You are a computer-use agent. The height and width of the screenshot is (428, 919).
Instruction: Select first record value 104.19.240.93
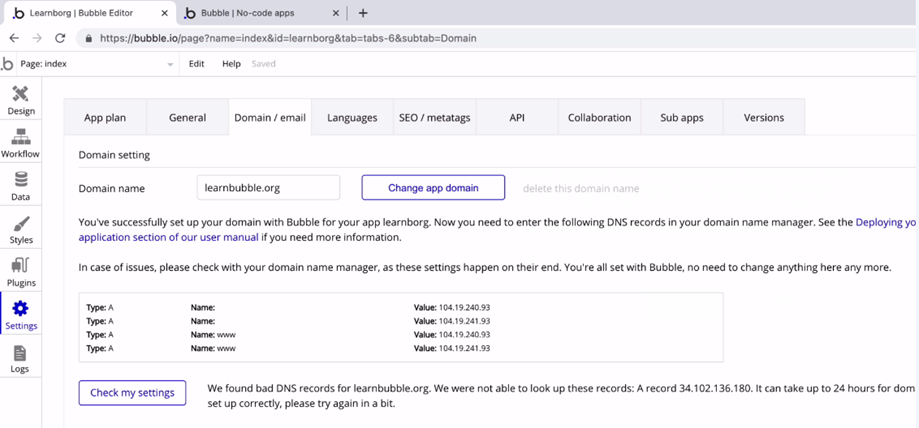pos(464,307)
